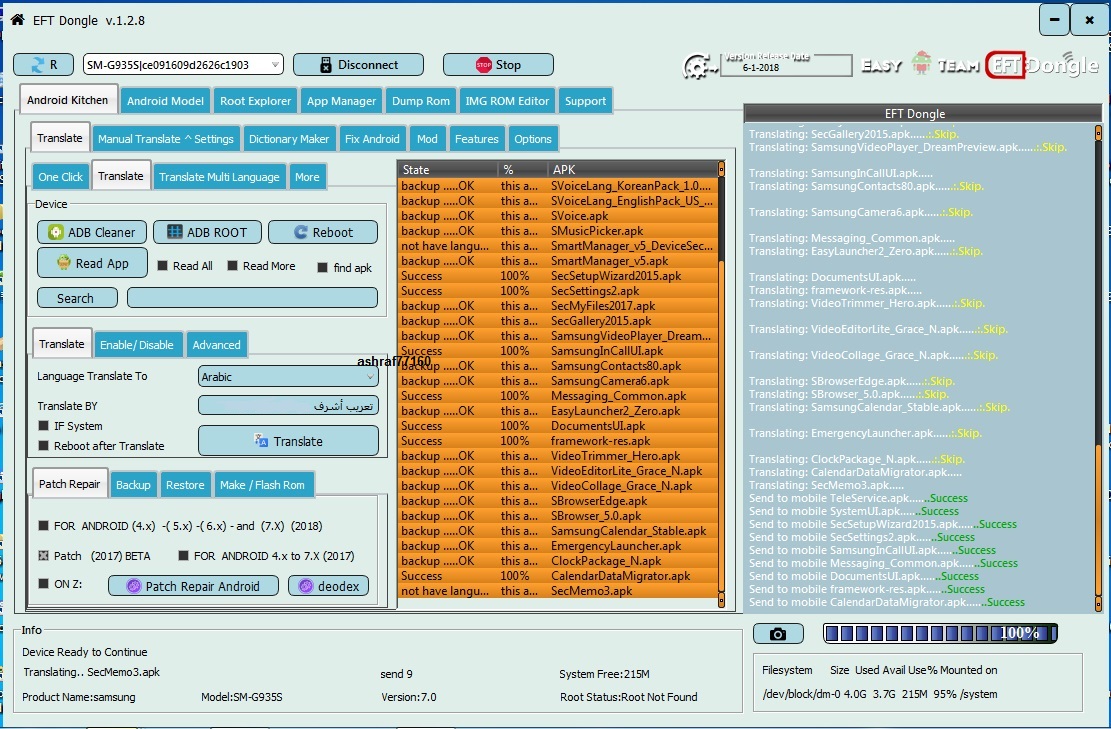Image resolution: width=1111 pixels, height=729 pixels.
Task: Open the Restore tab
Action: 185,485
